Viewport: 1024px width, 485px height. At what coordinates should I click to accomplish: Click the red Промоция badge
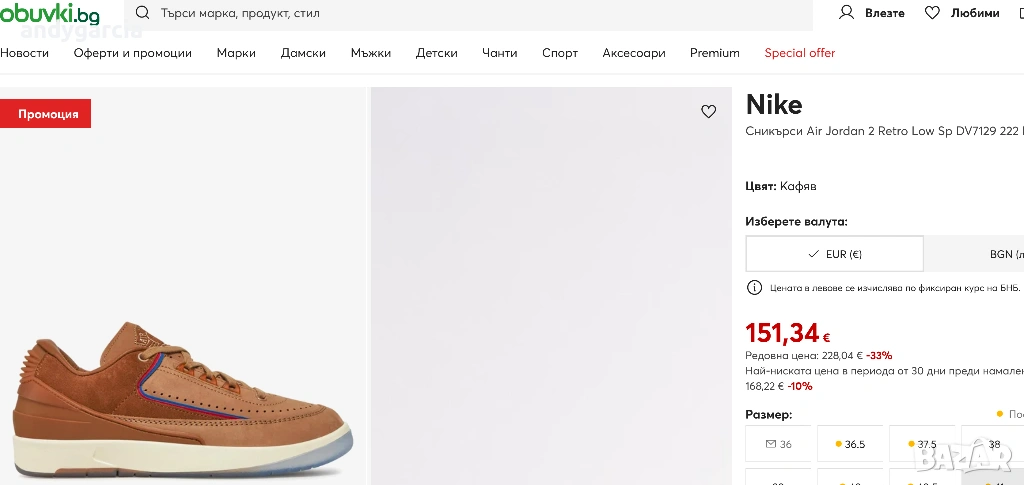(x=47, y=114)
